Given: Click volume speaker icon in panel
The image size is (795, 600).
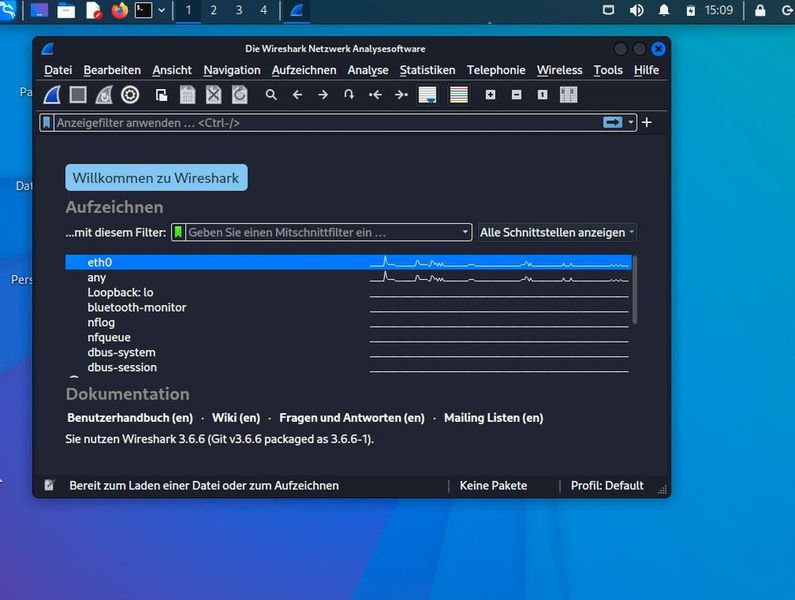Looking at the screenshot, I should click(636, 10).
